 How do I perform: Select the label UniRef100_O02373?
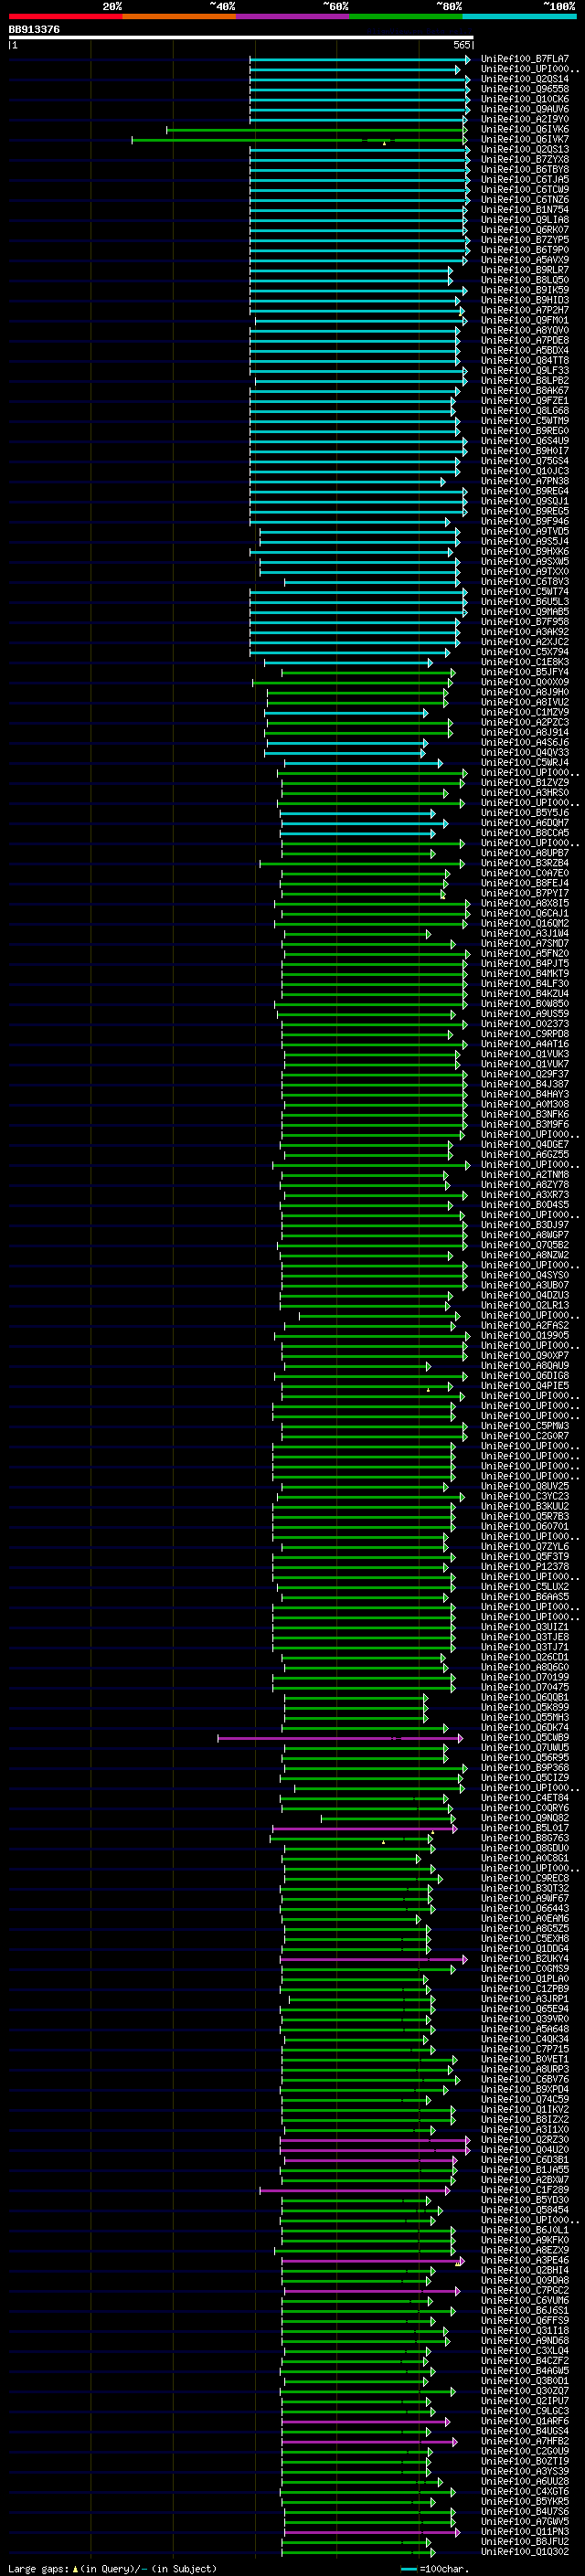click(x=524, y=1024)
